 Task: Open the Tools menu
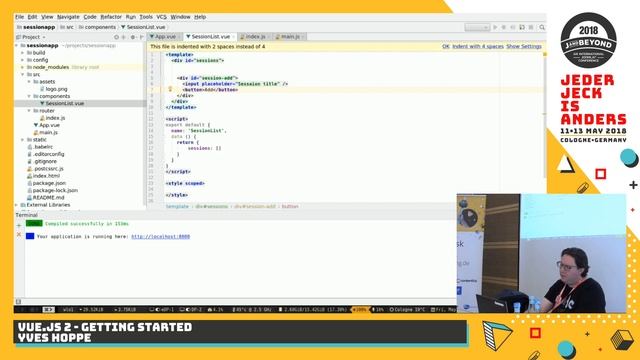tap(146, 17)
